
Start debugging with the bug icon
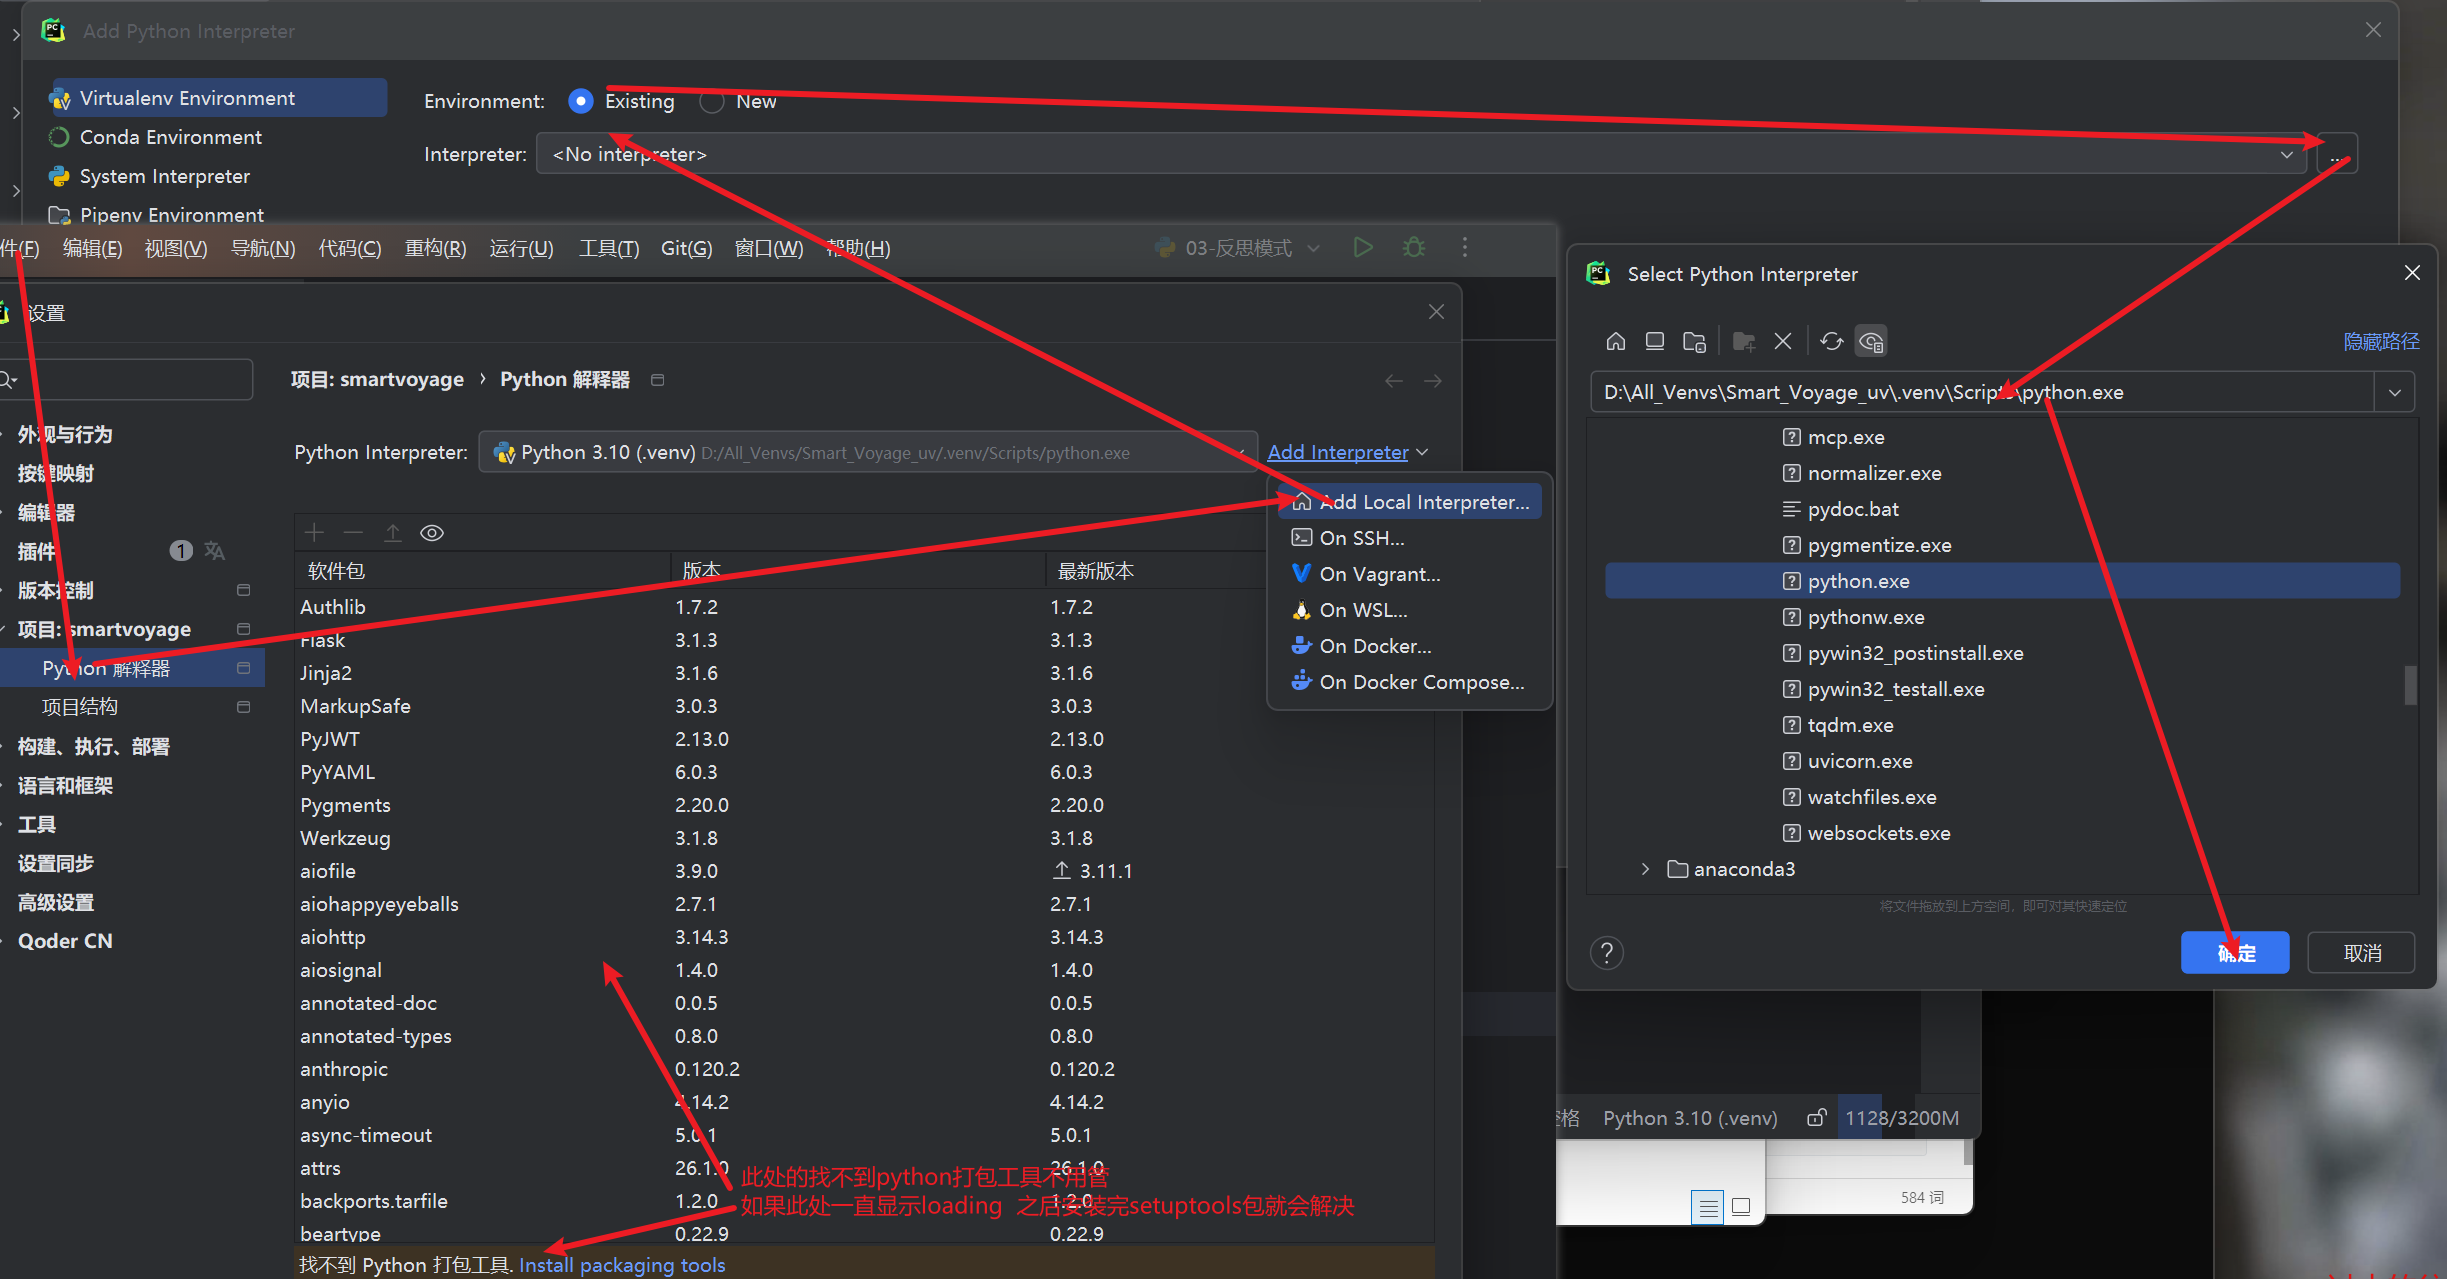tap(1414, 247)
